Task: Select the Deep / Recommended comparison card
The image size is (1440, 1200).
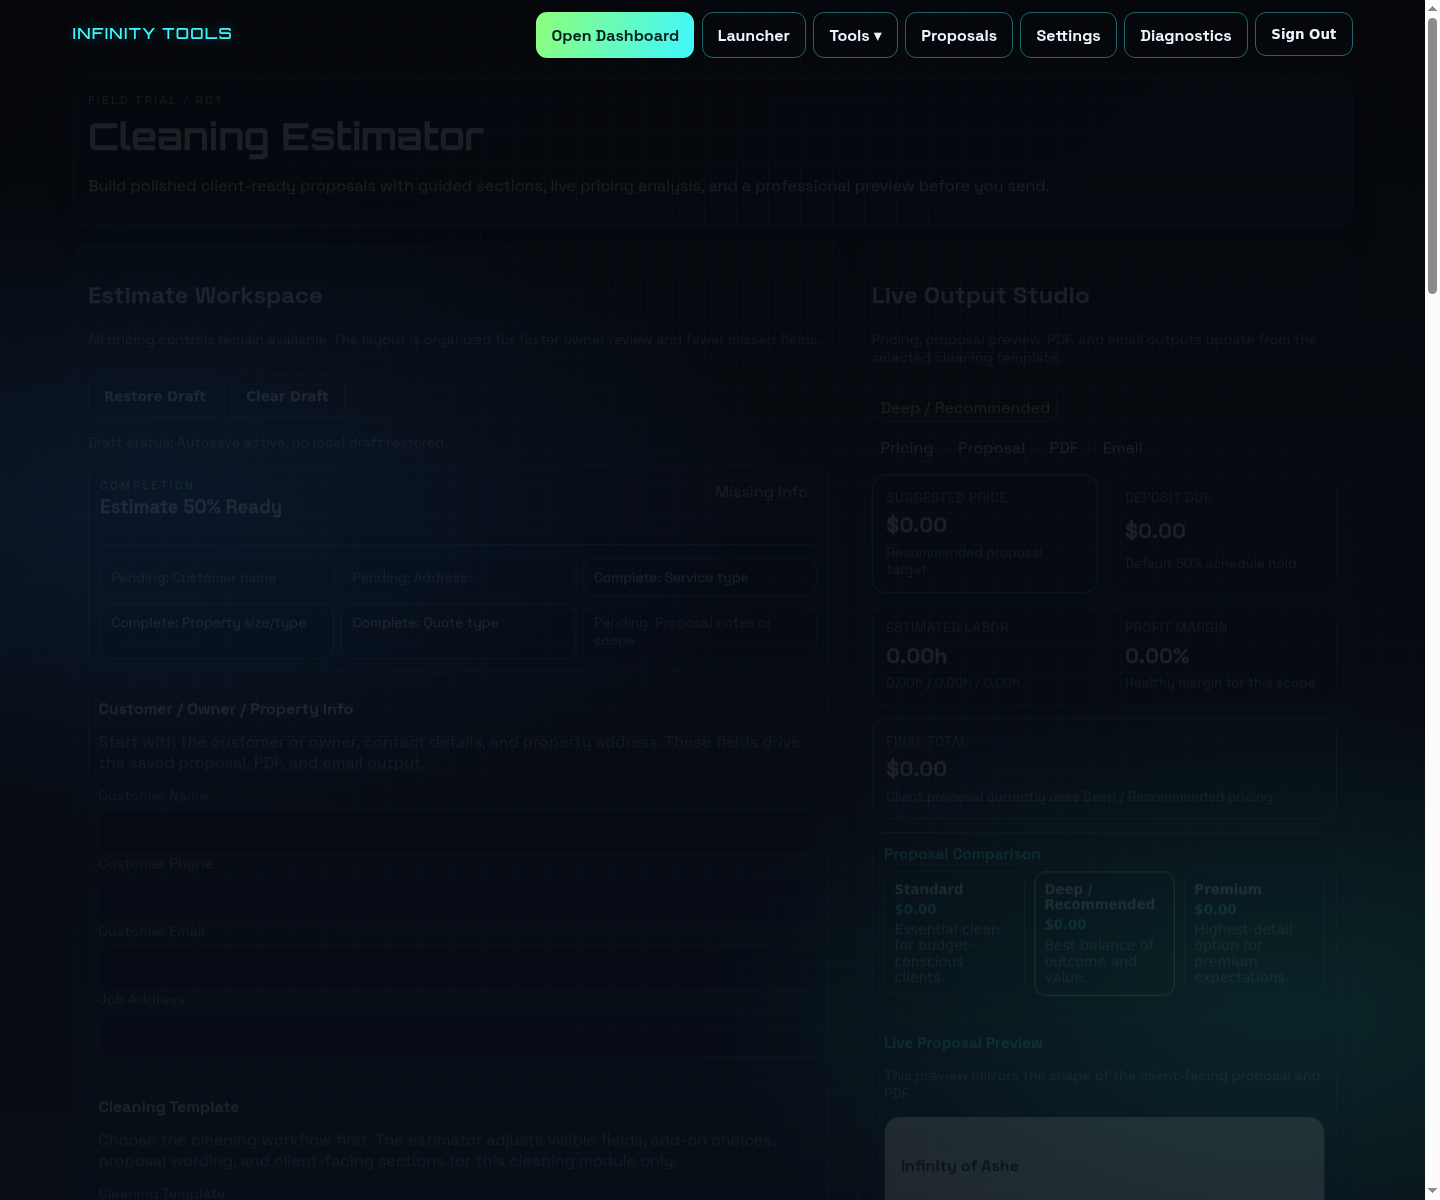Action: 1104,934
